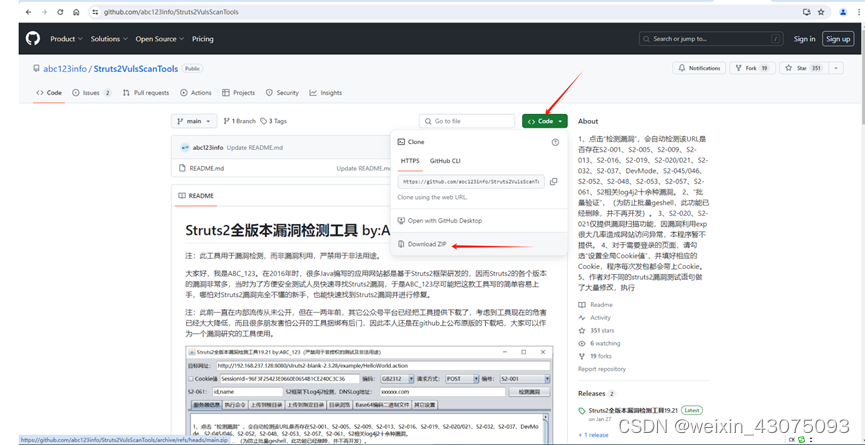The width and height of the screenshot is (865, 445).
Task: Click the Sign up button
Action: click(838, 39)
